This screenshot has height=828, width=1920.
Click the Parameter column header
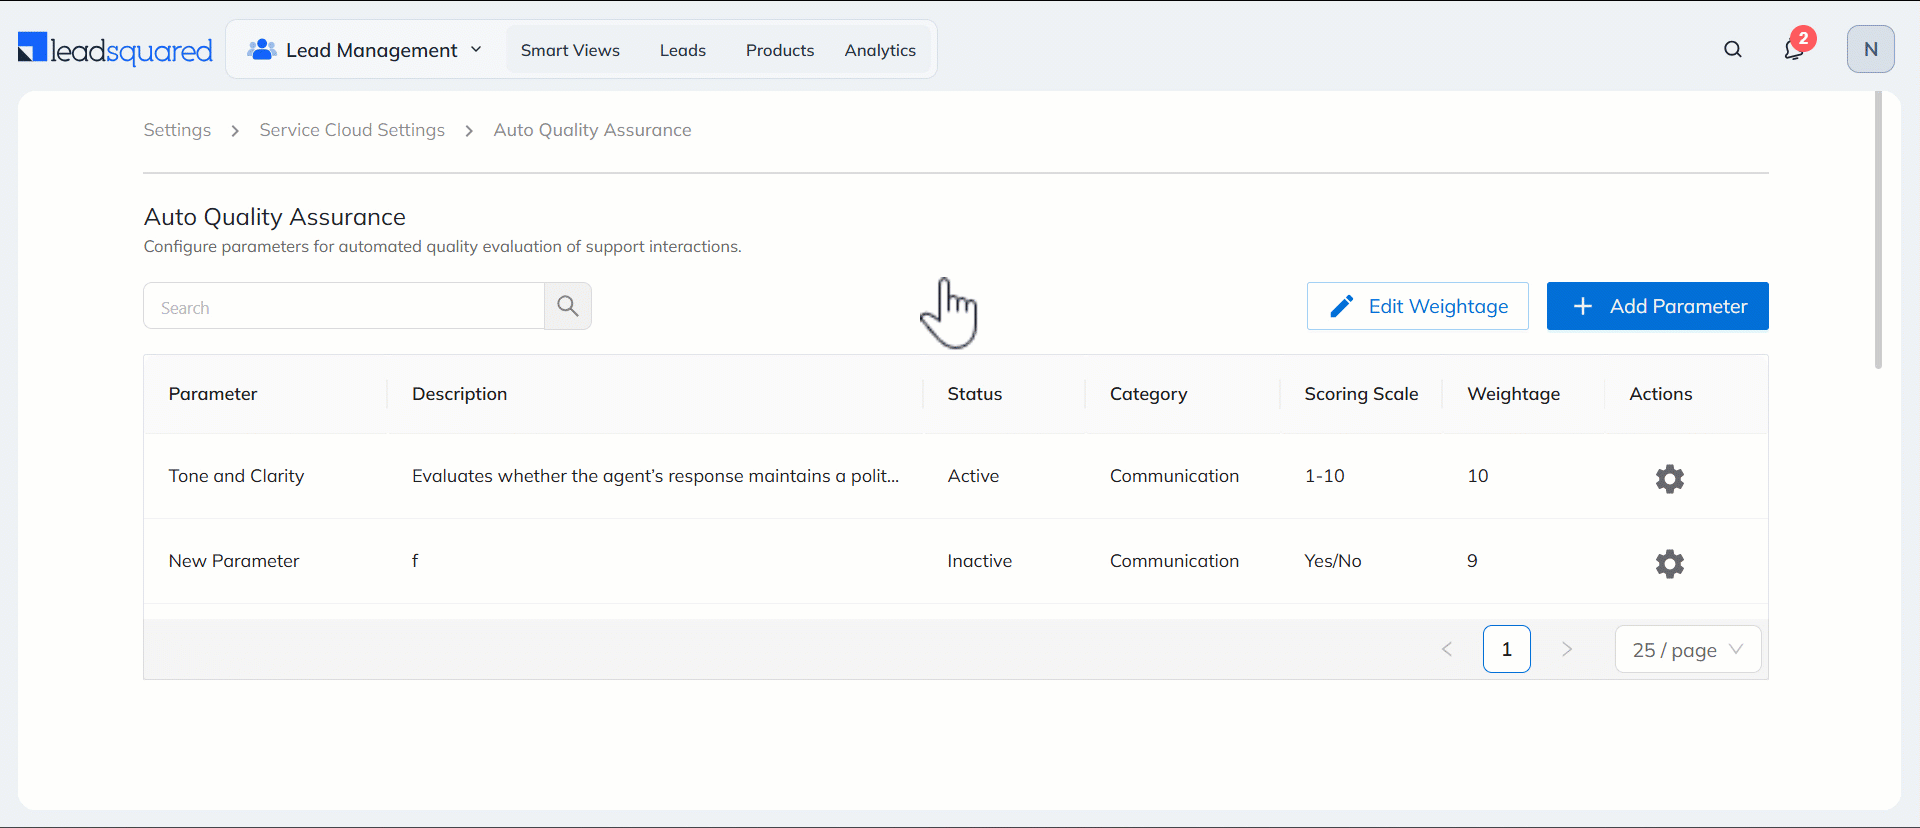(213, 394)
